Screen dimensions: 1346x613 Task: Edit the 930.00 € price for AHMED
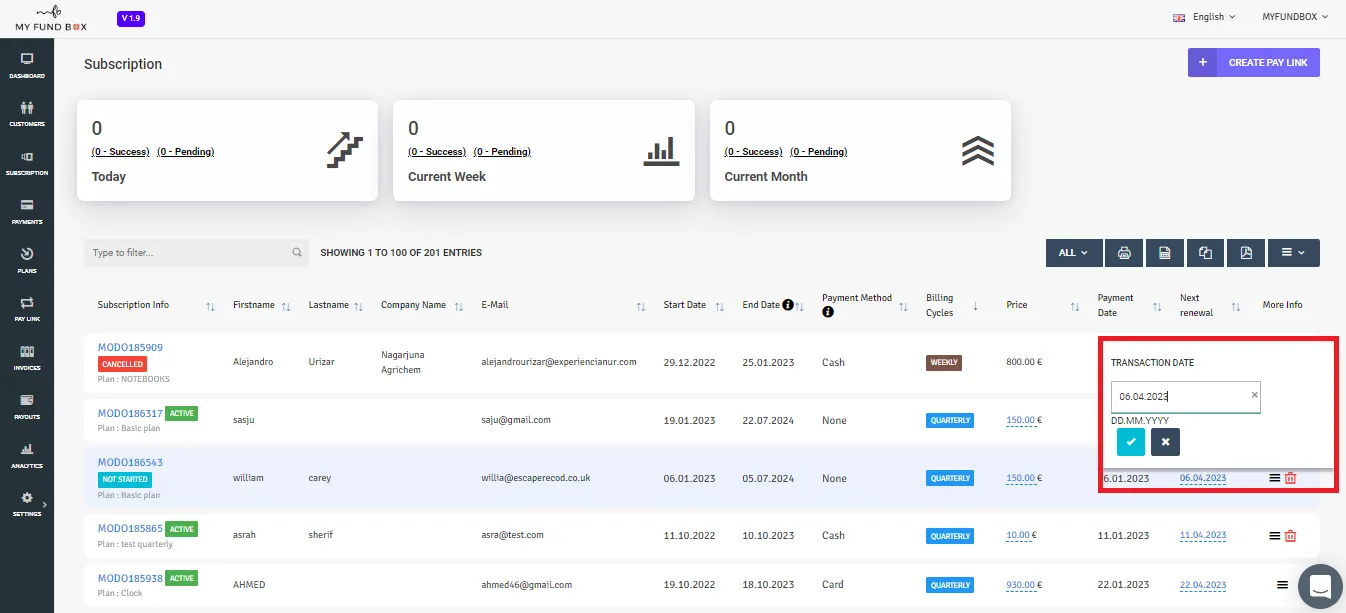(x=1020, y=585)
